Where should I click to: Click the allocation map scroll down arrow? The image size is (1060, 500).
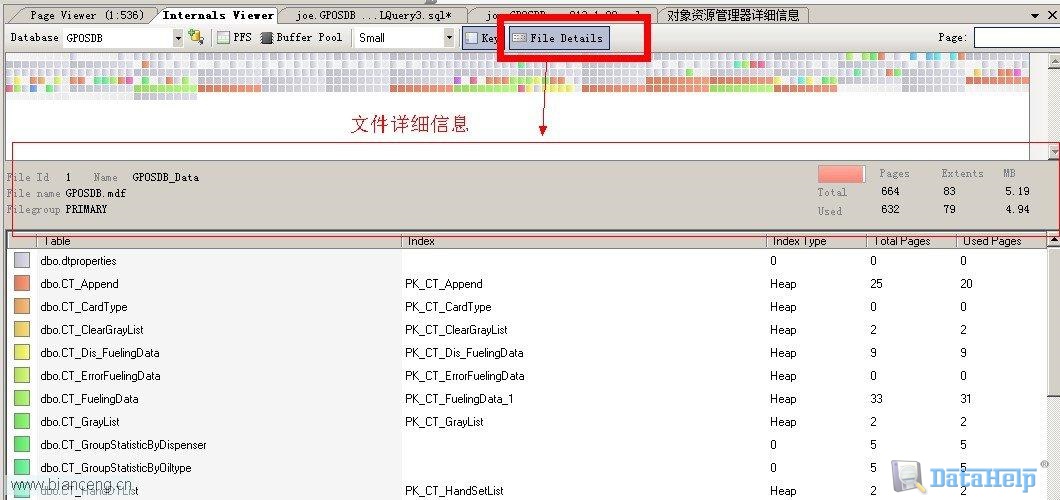pos(1053,152)
